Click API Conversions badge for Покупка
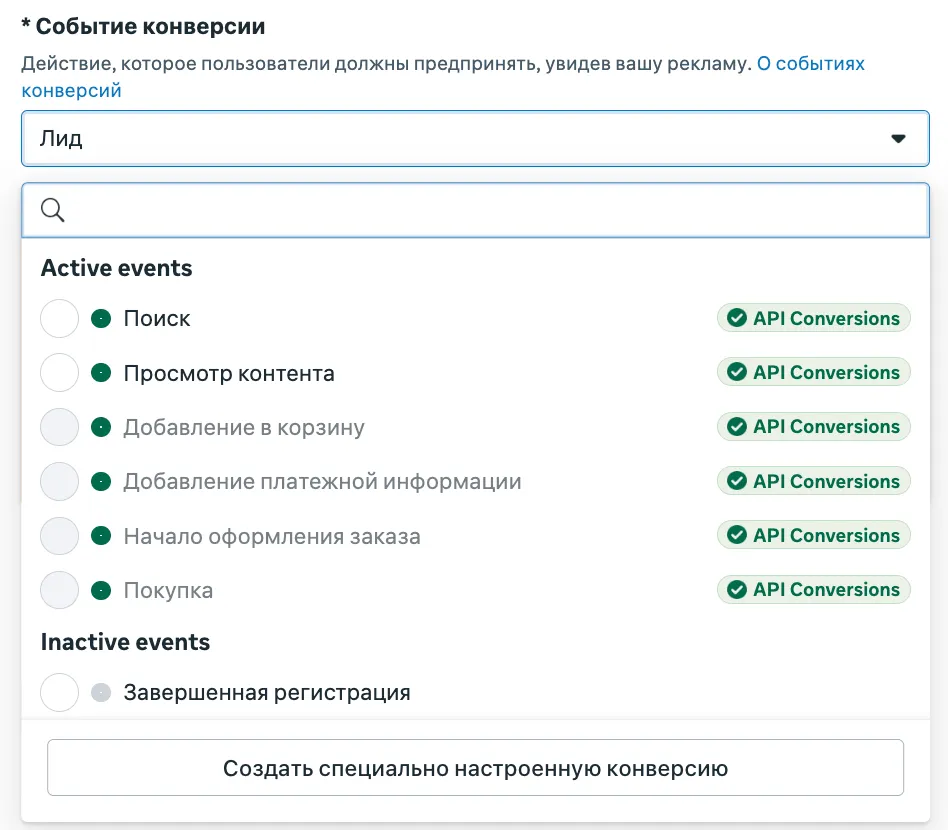948x830 pixels. (814, 589)
